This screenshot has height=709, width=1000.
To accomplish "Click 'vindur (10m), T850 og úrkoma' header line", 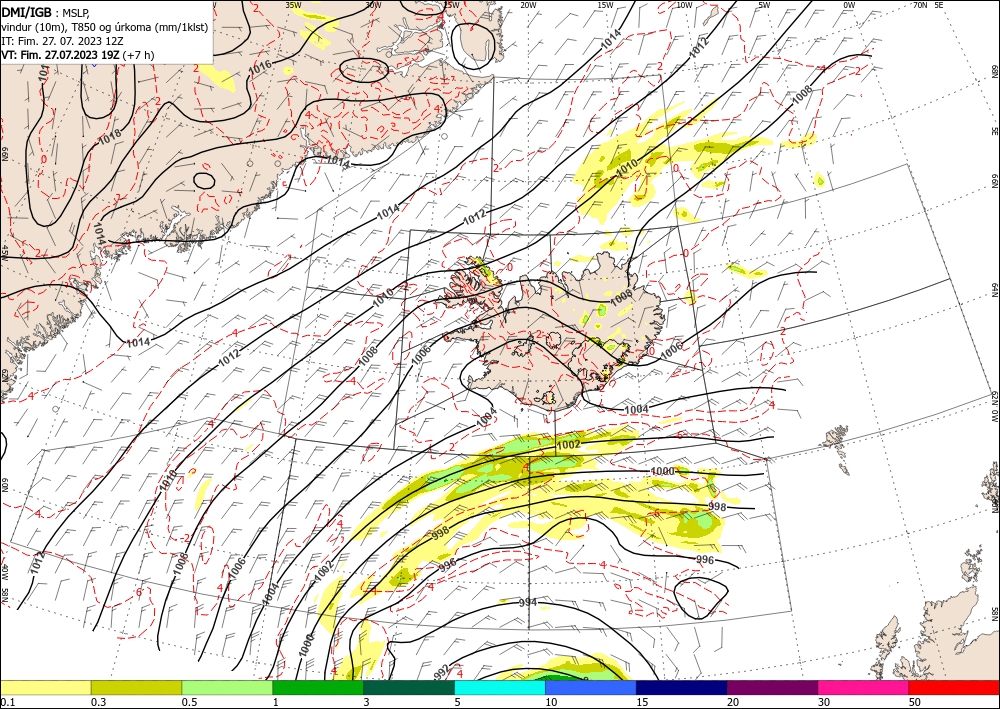I will pyautogui.click(x=105, y=27).
